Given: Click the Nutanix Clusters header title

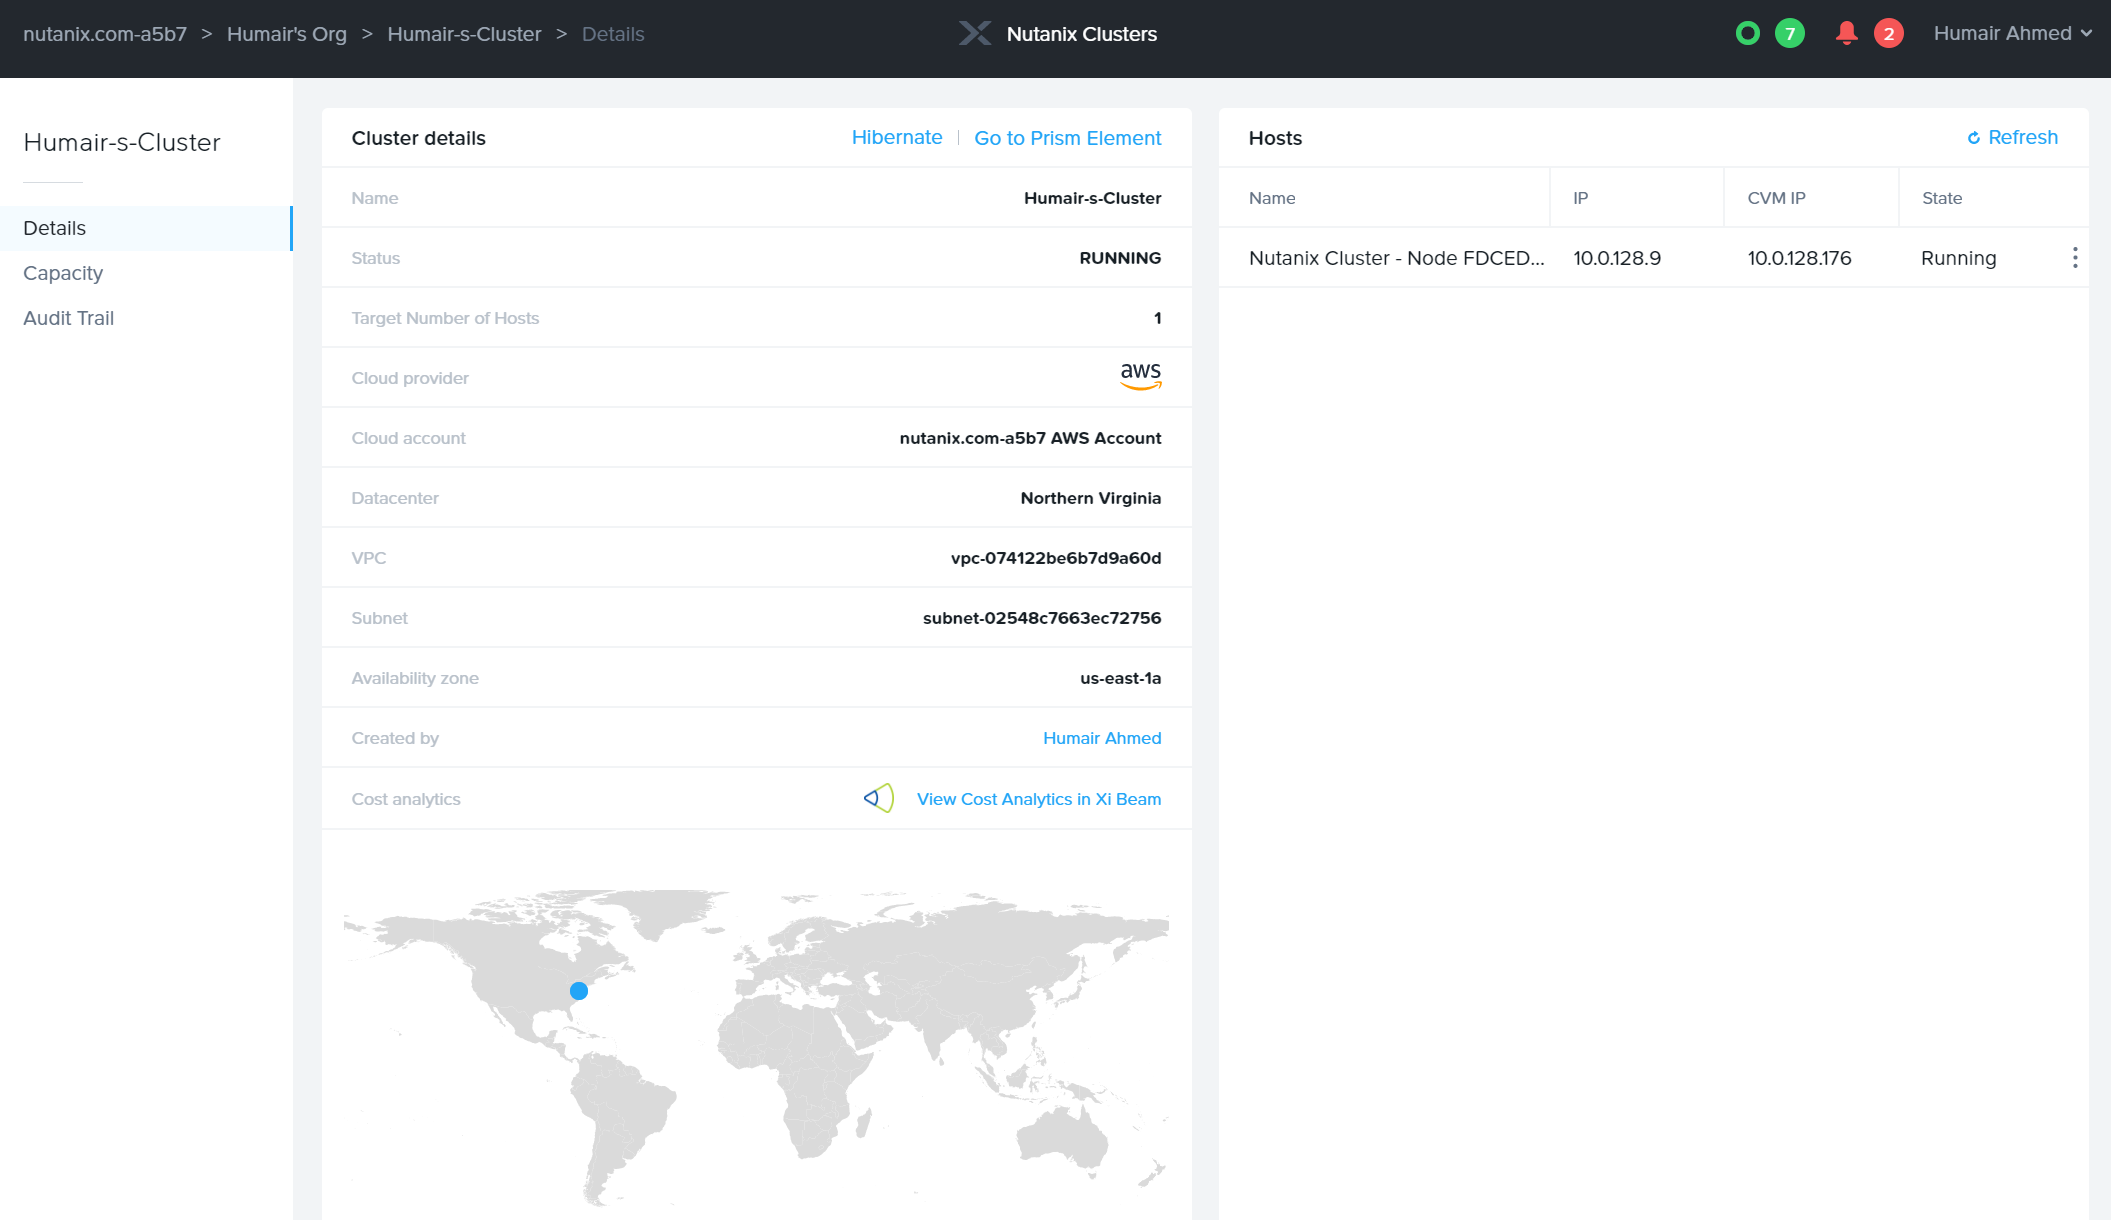Looking at the screenshot, I should (x=1082, y=34).
